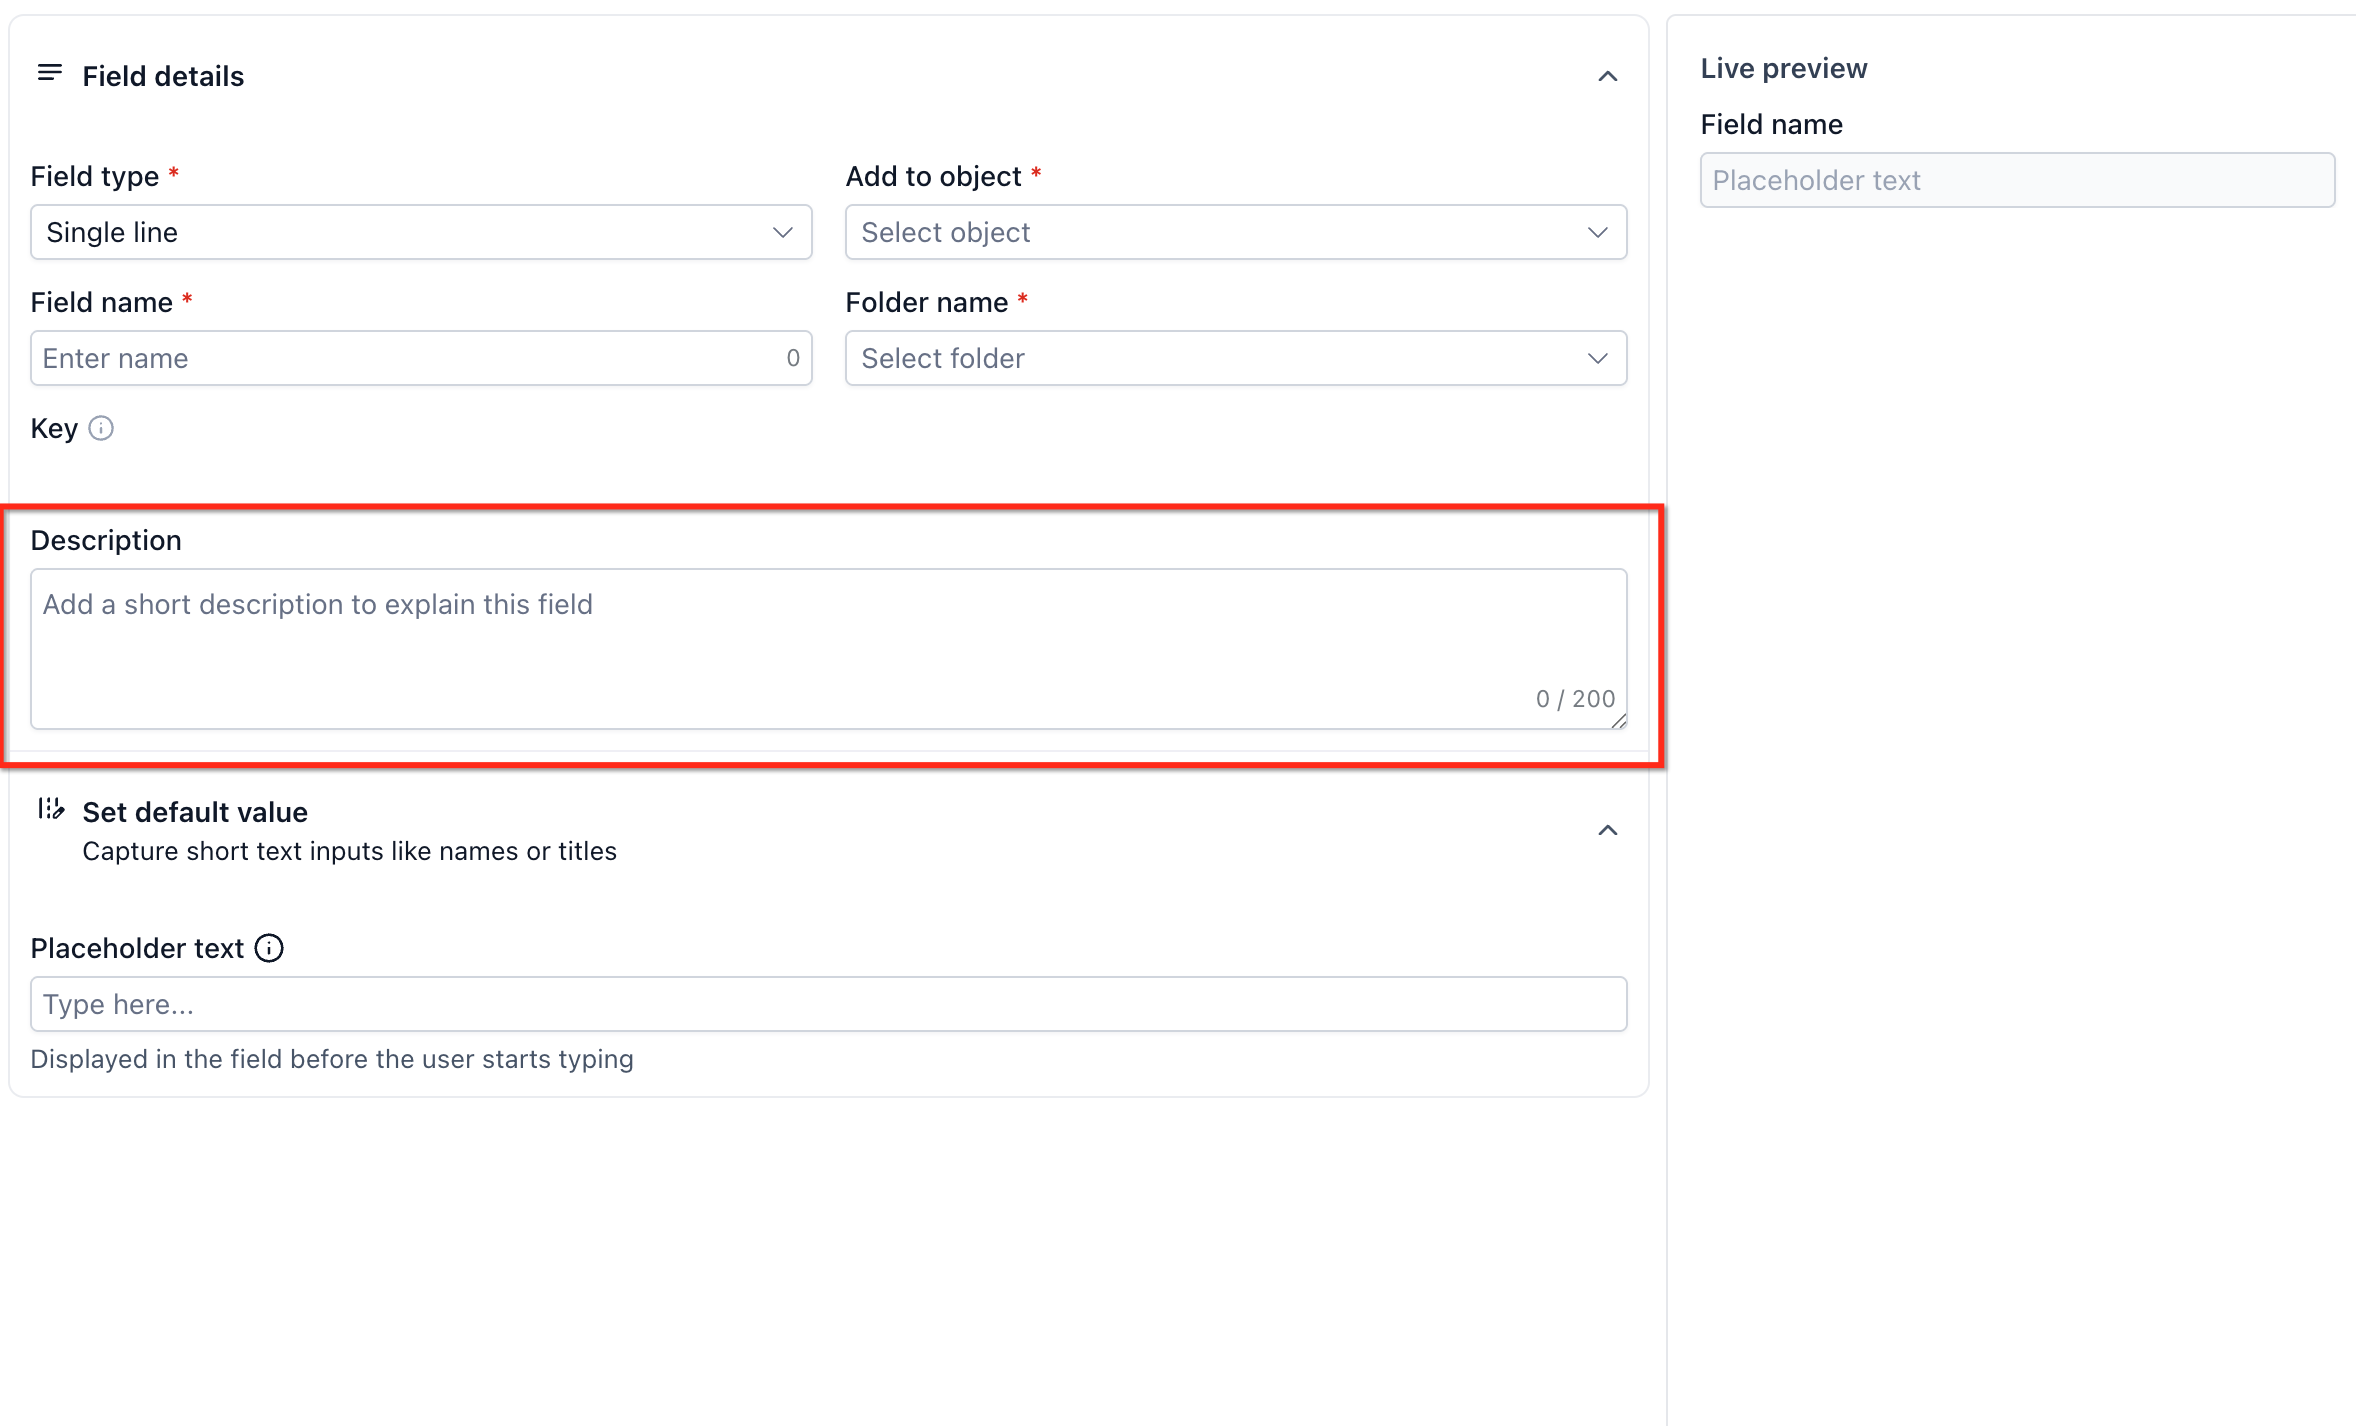Click the Field details lines icon
Viewport: 2356px width, 1426px height.
[x=49, y=74]
